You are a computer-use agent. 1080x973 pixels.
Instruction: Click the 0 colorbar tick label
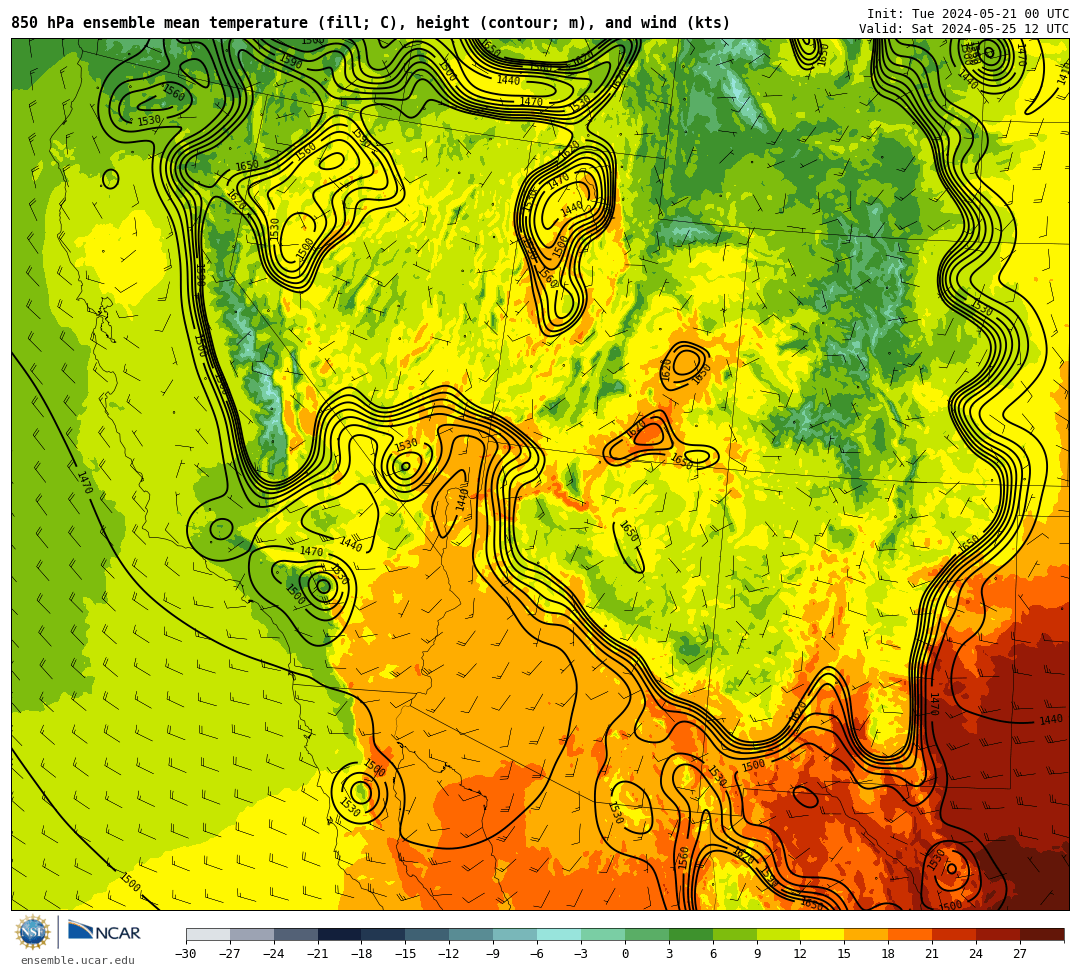coord(625,954)
